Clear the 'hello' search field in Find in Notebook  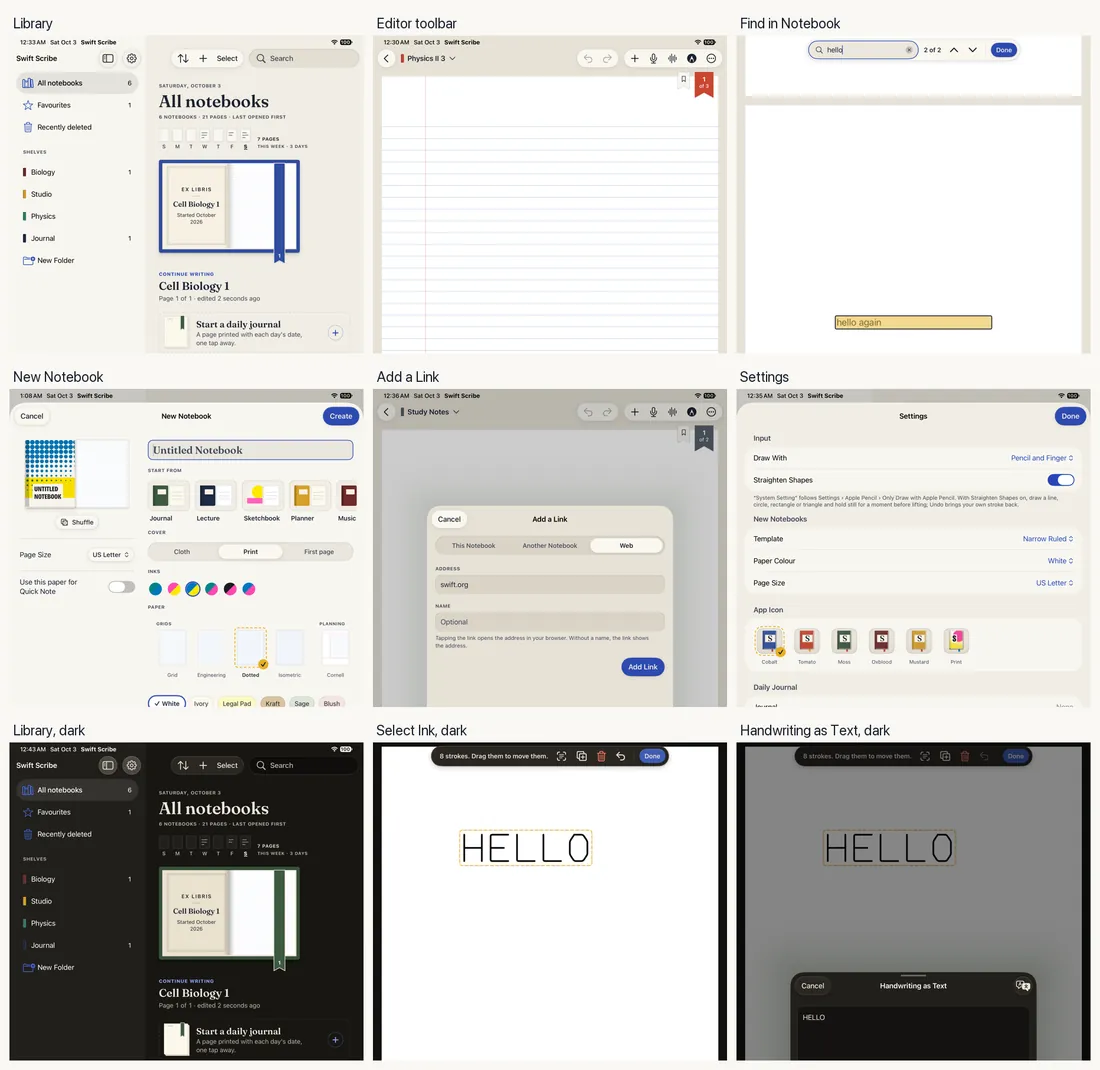[x=908, y=50]
